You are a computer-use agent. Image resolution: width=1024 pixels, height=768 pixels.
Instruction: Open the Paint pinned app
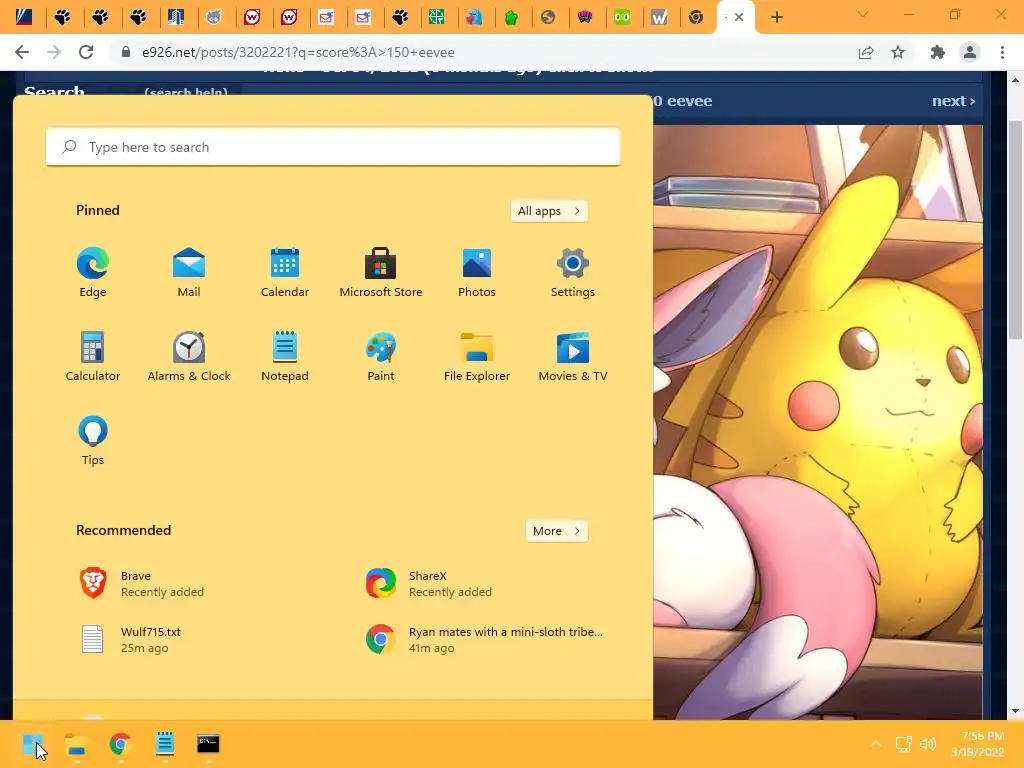pyautogui.click(x=381, y=357)
